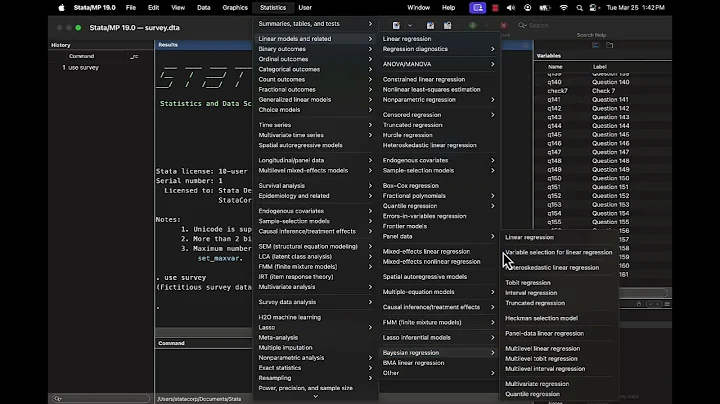Open the Do-file Editor toolbar icon
This screenshot has width=720, height=404.
click(397, 25)
